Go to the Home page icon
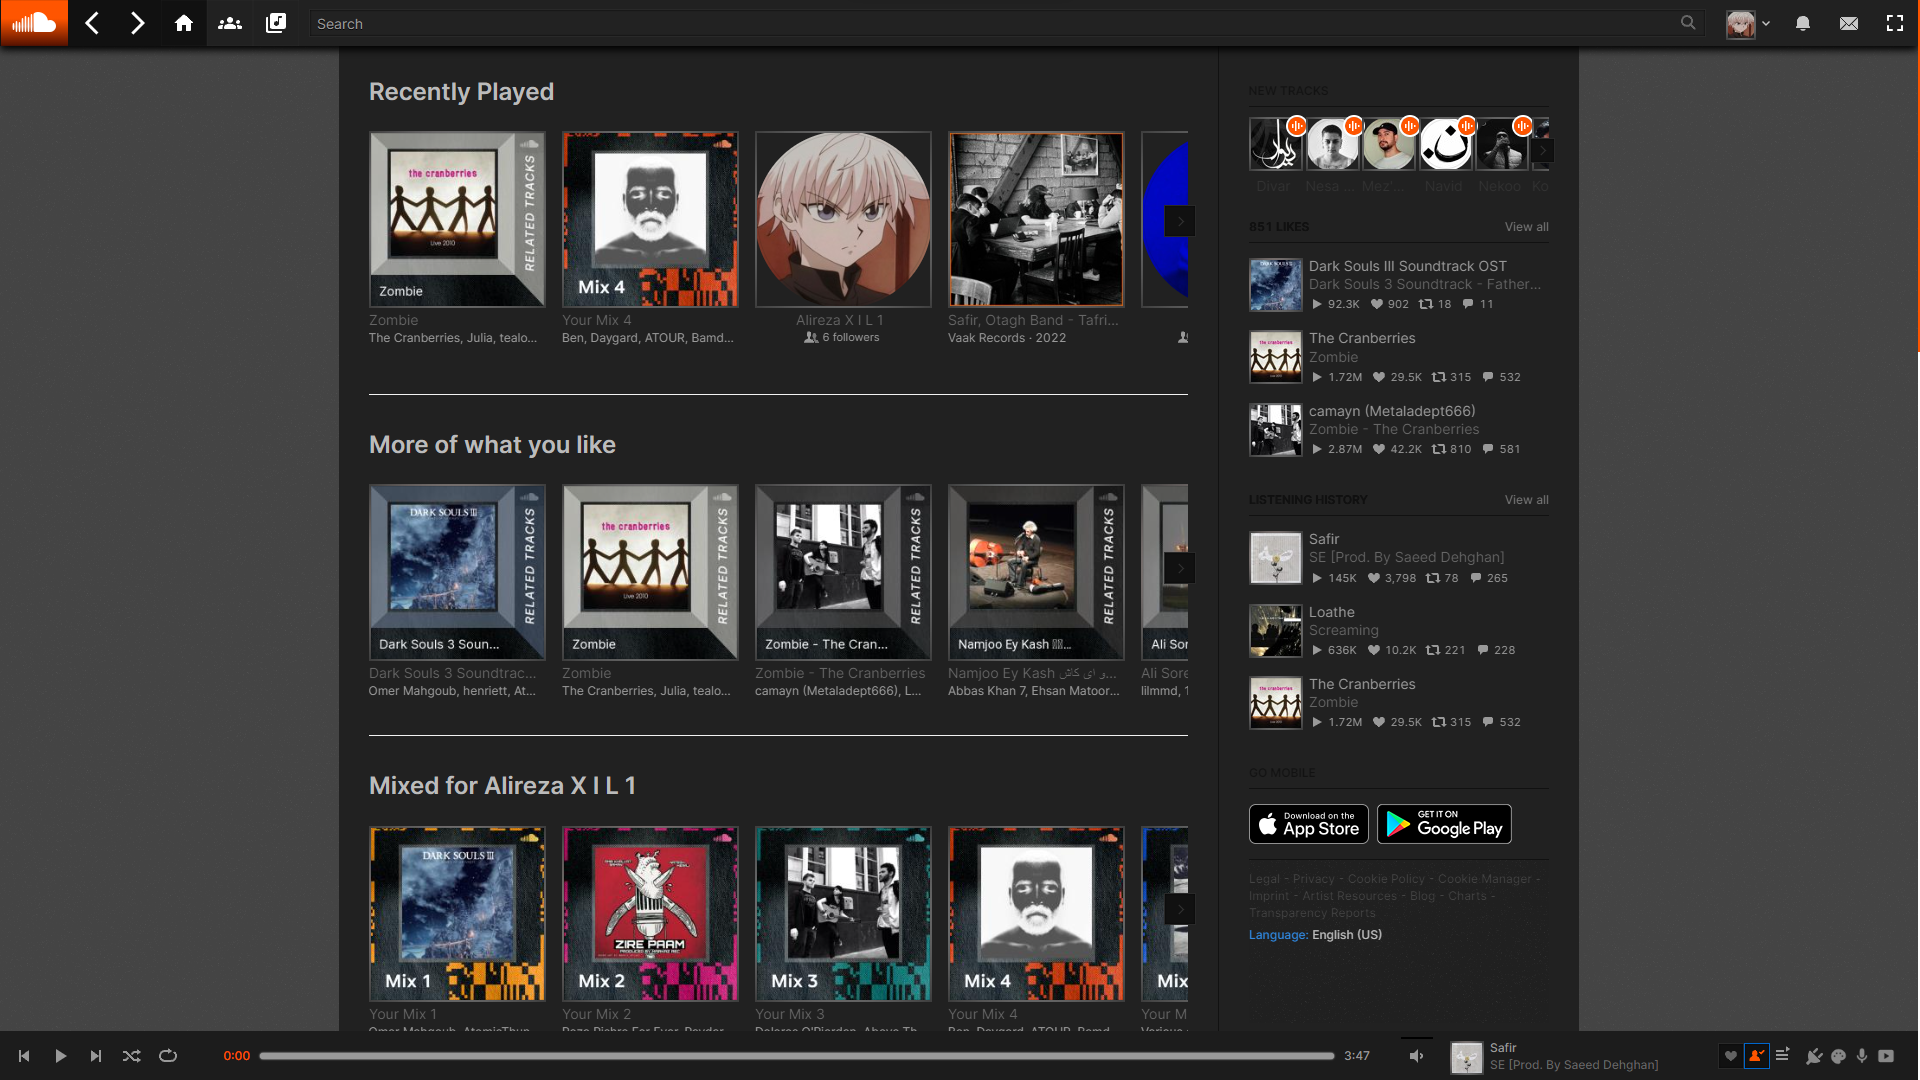This screenshot has width=1920, height=1080. pos(183,23)
